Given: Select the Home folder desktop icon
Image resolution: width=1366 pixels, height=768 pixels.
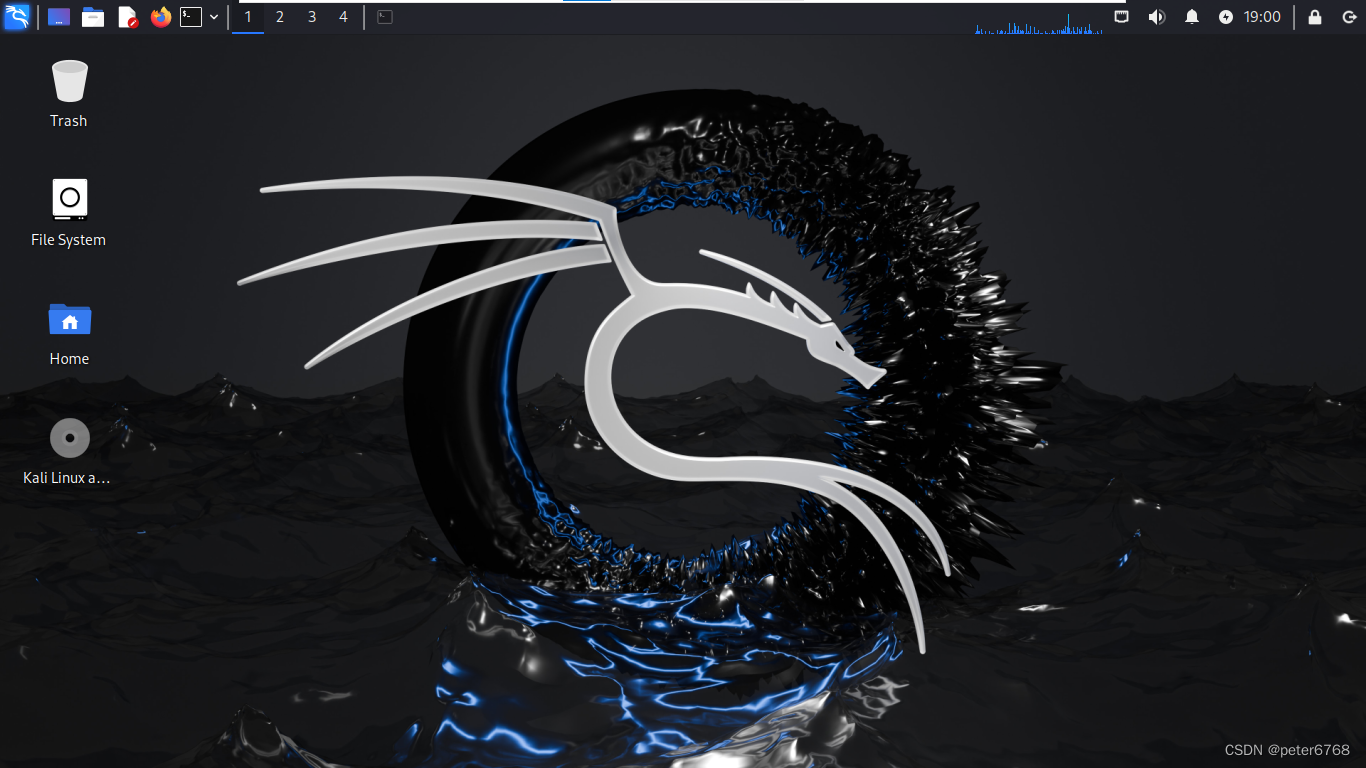Looking at the screenshot, I should coord(70,319).
